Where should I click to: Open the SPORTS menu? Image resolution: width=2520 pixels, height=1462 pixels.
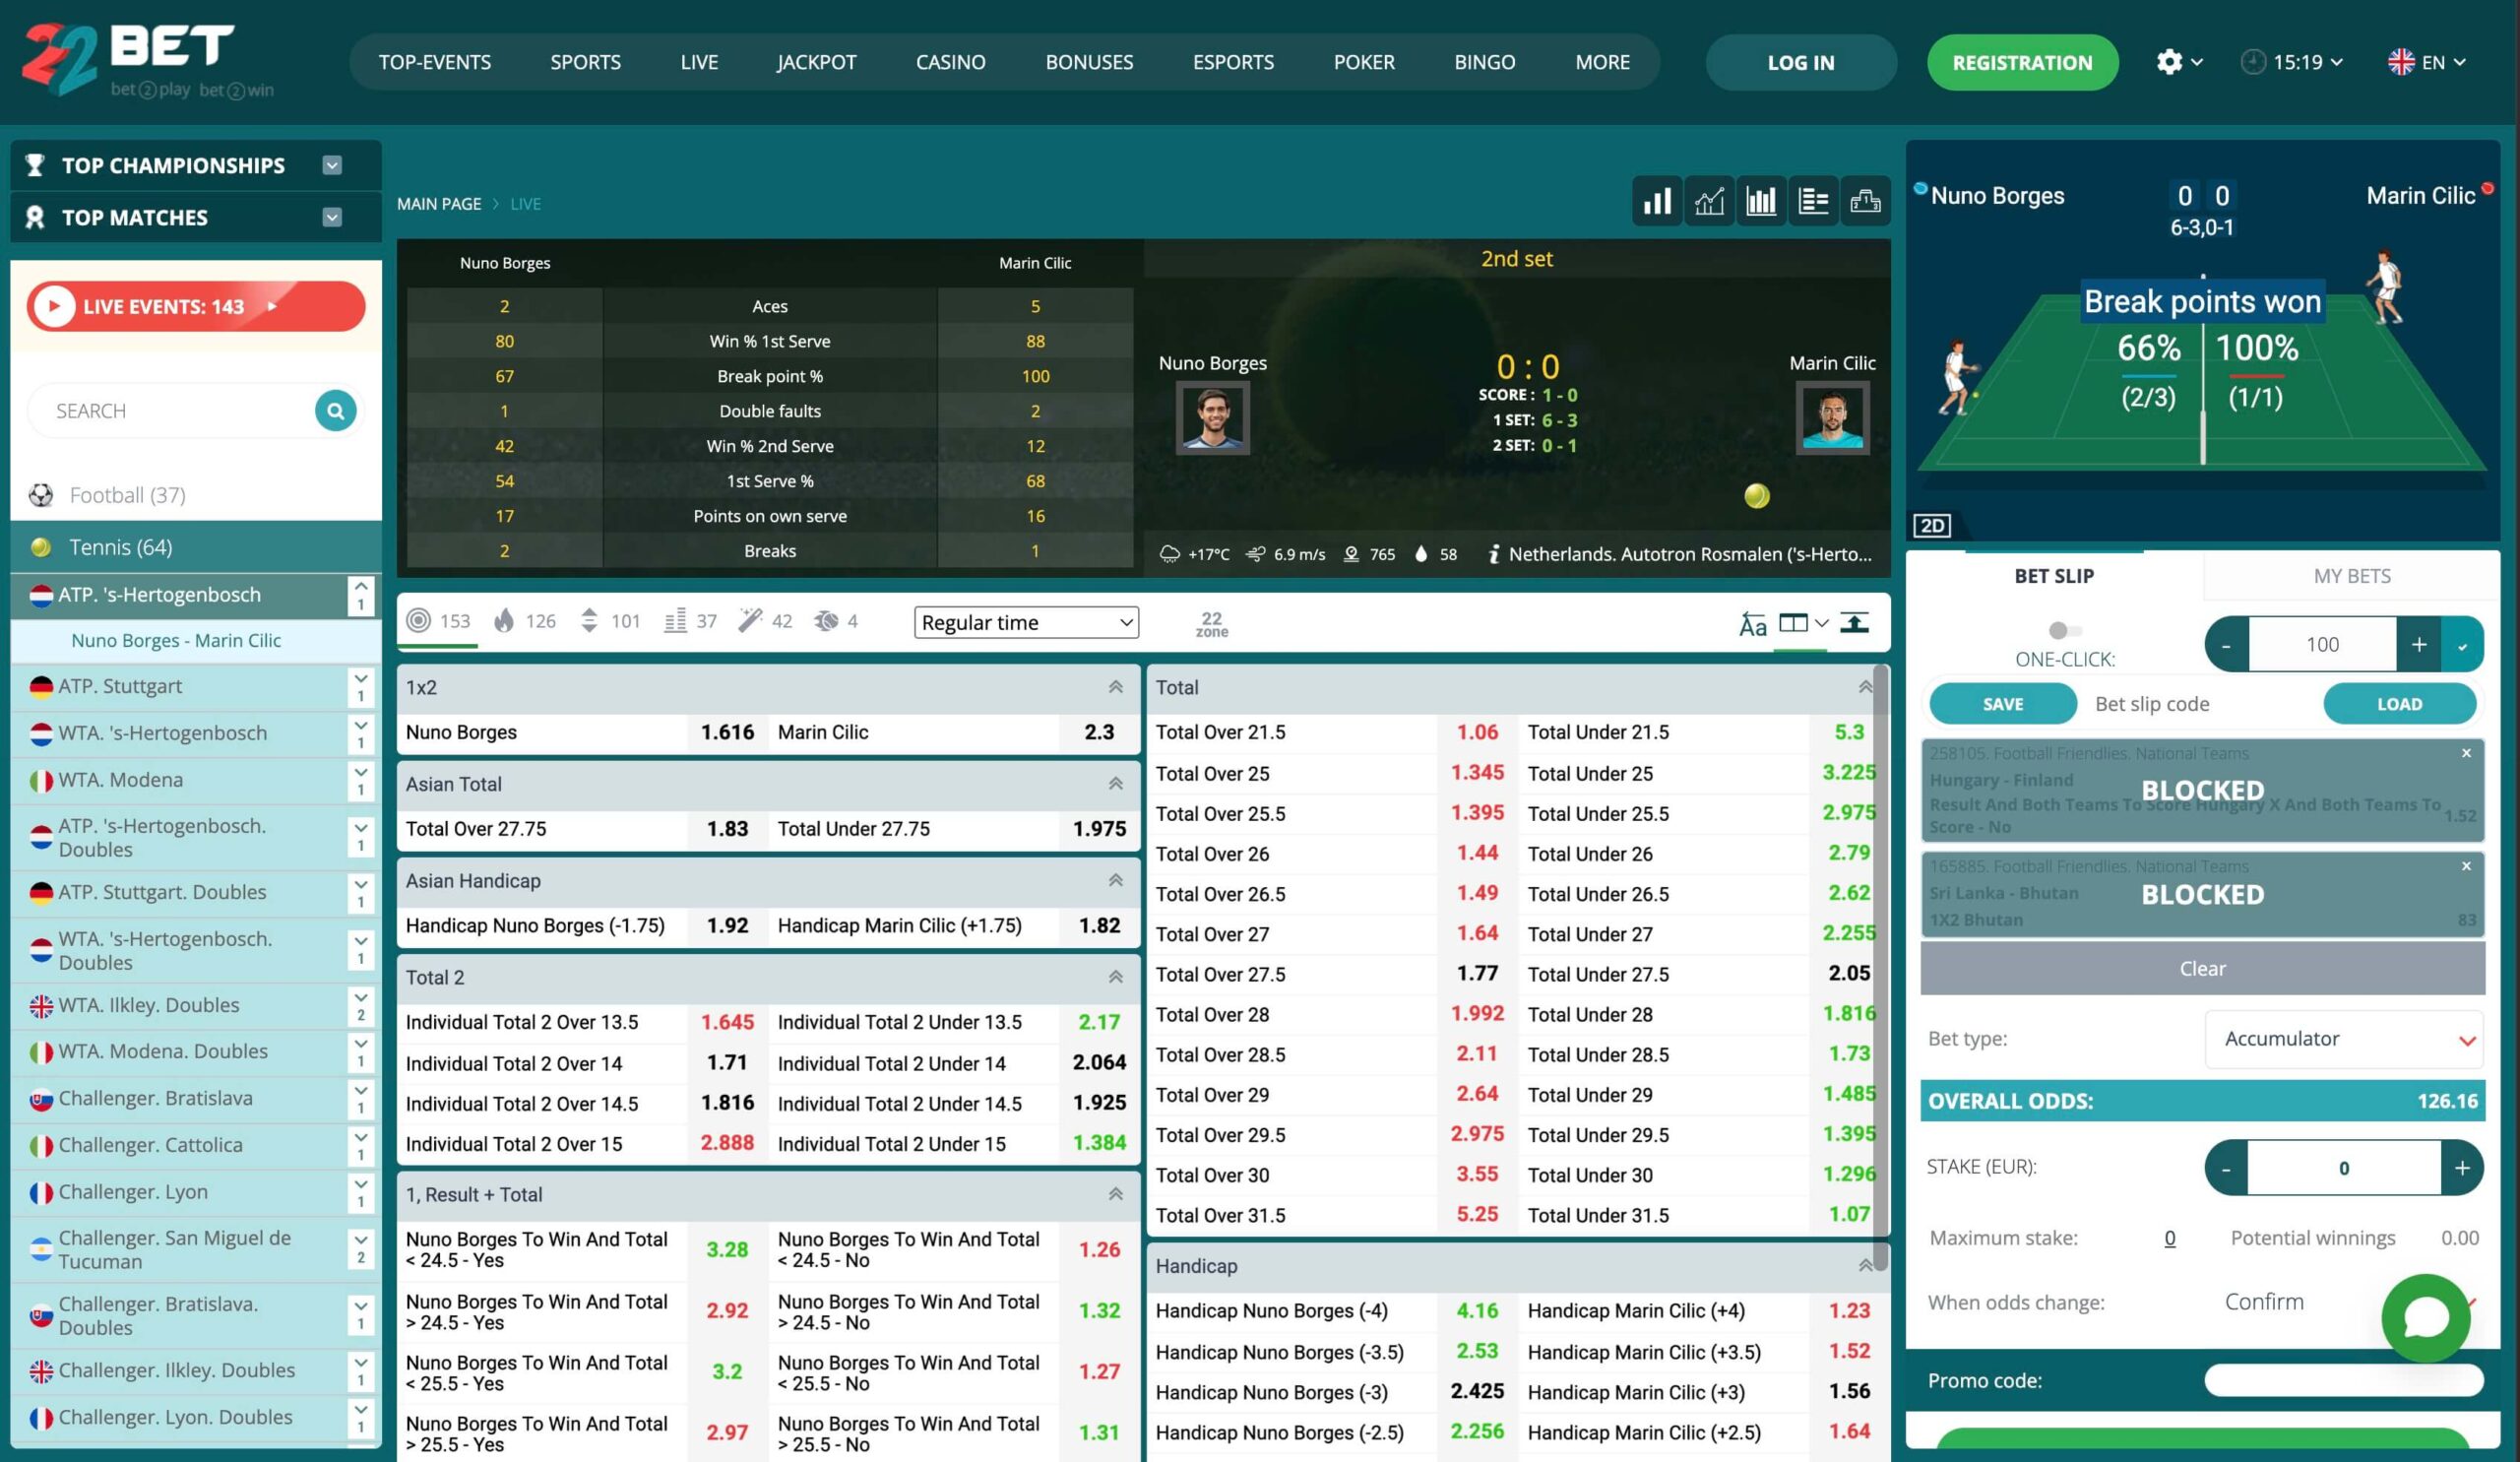click(585, 62)
